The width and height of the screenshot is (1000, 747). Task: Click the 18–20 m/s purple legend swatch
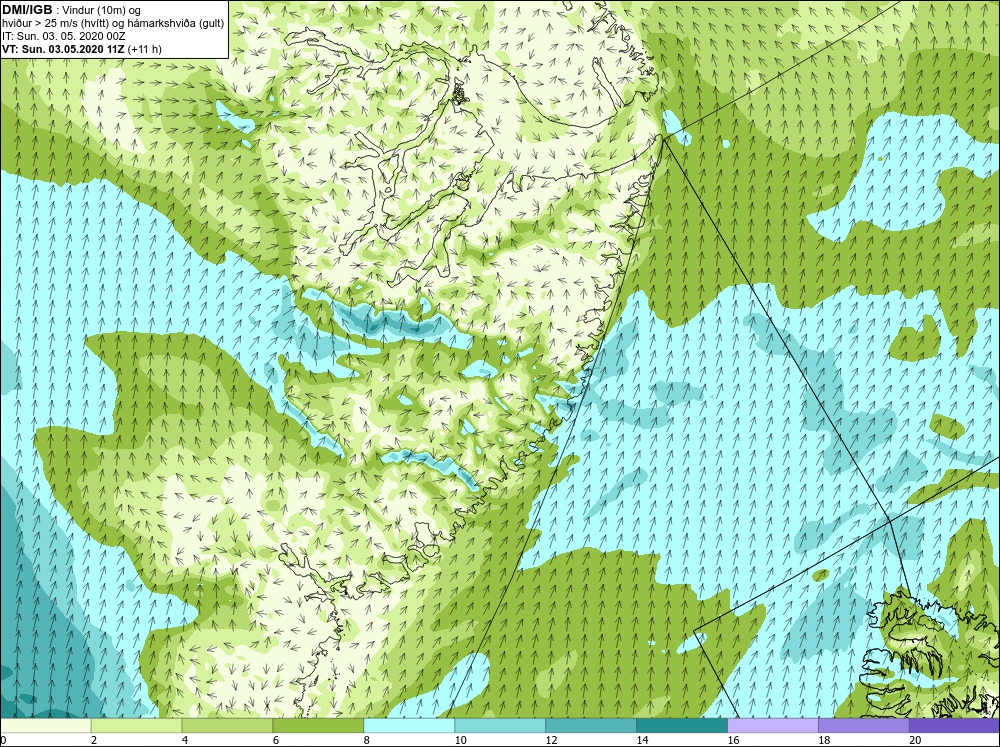click(x=864, y=725)
